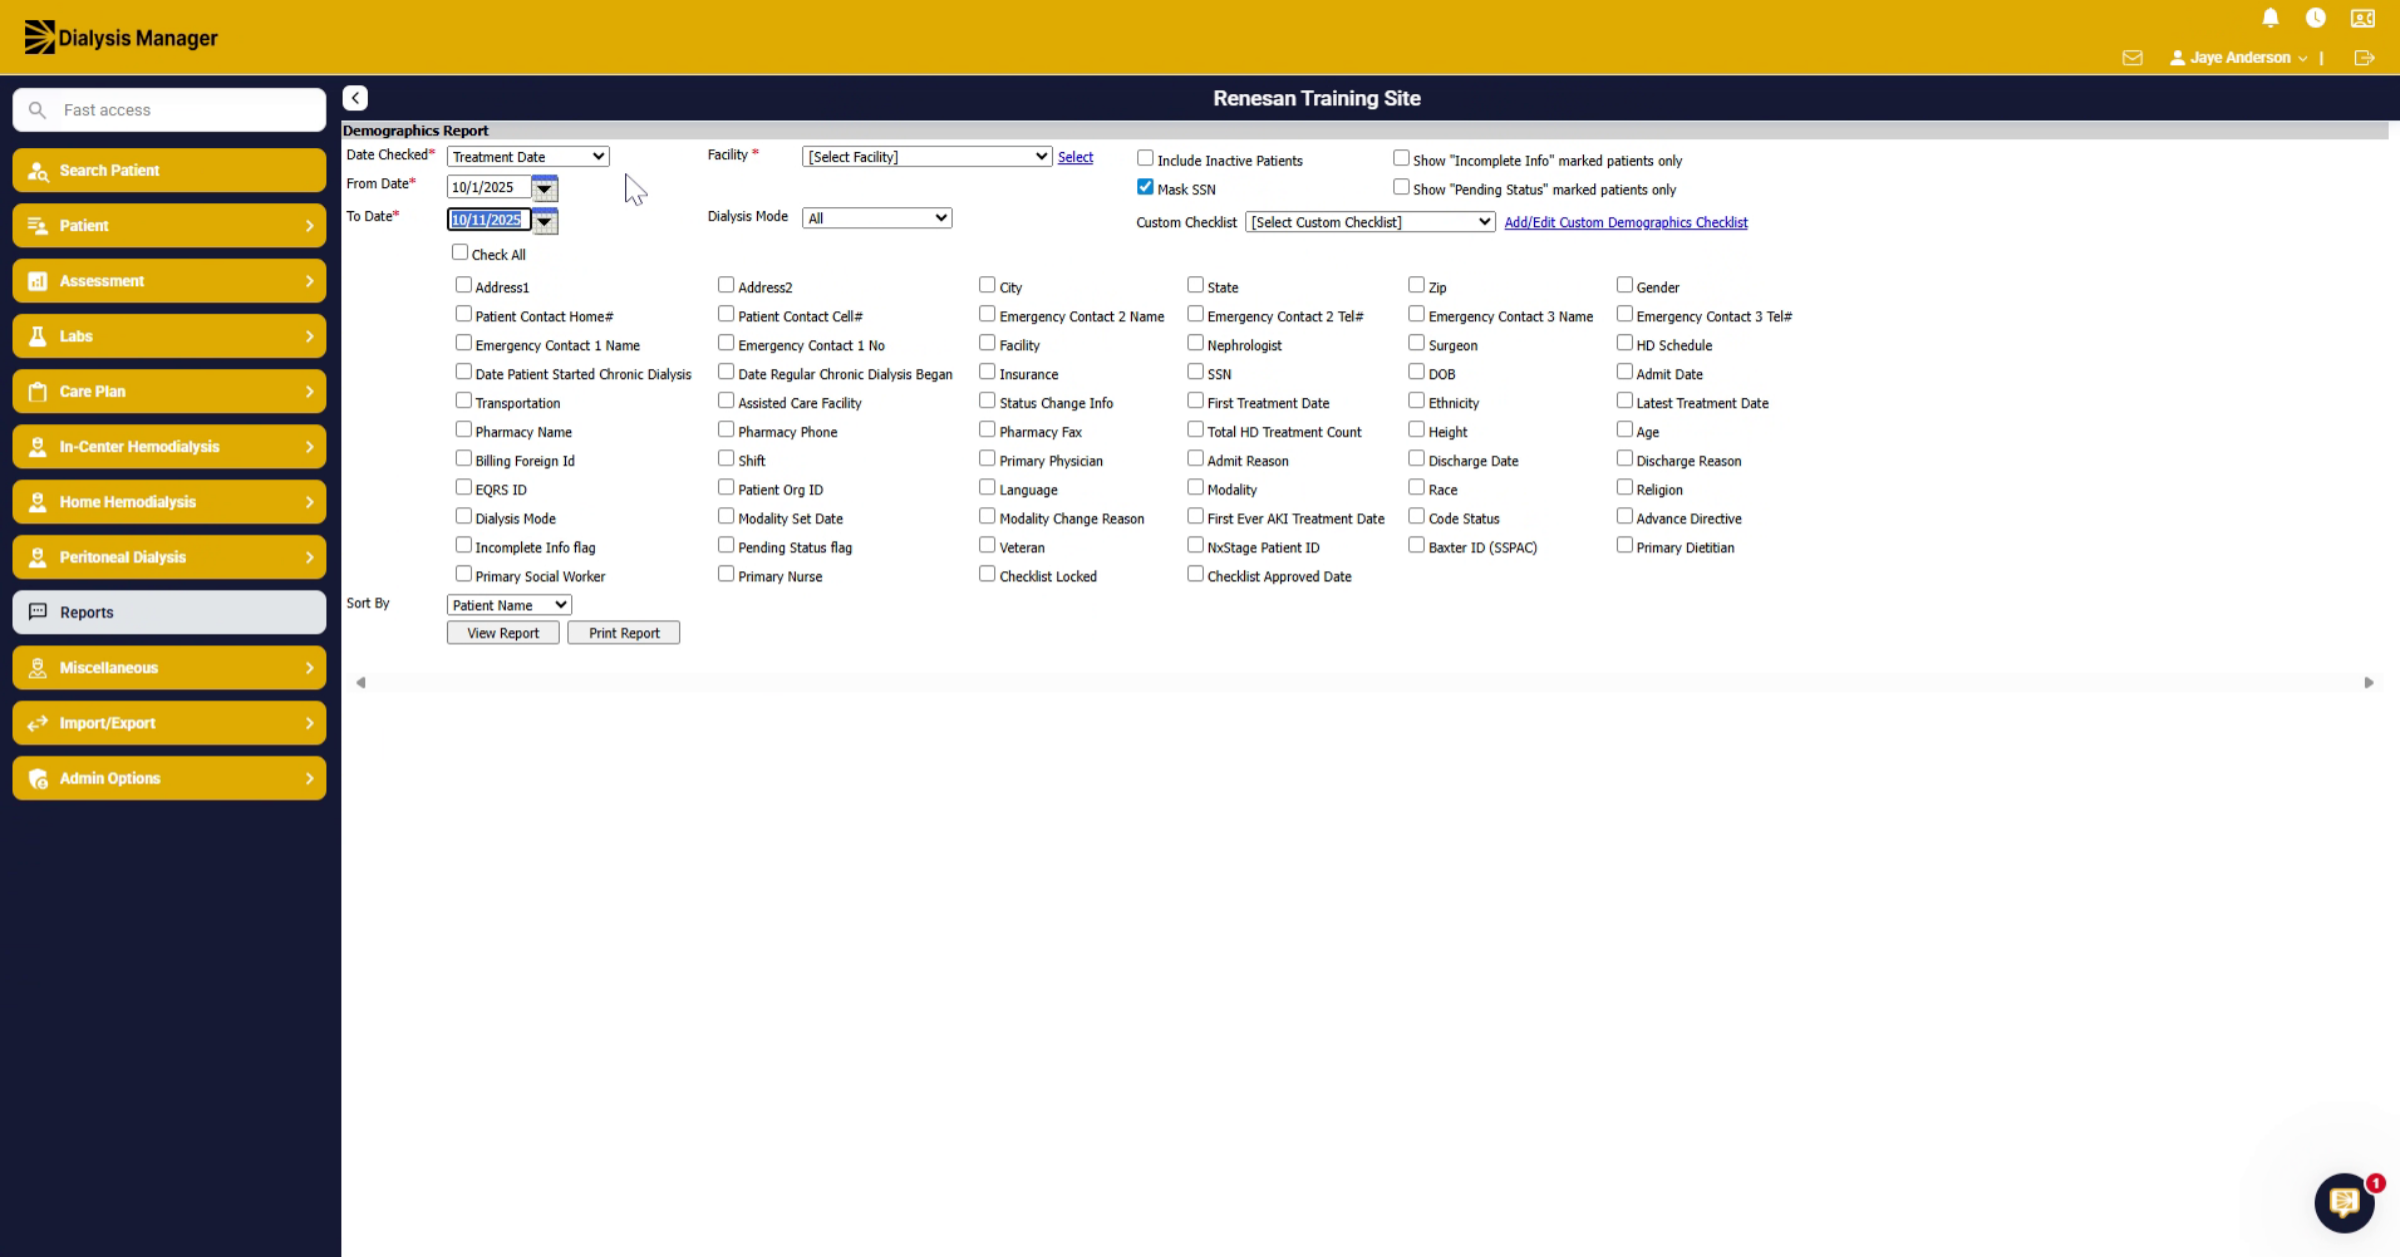Click the Care Plan clipboard icon
The image size is (2400, 1257).
tap(38, 392)
